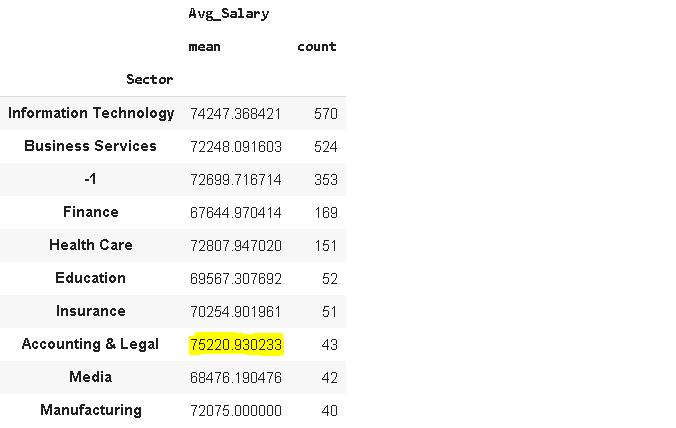This screenshot has height=428, width=676.
Task: Click the Finance row label
Action: (91, 212)
